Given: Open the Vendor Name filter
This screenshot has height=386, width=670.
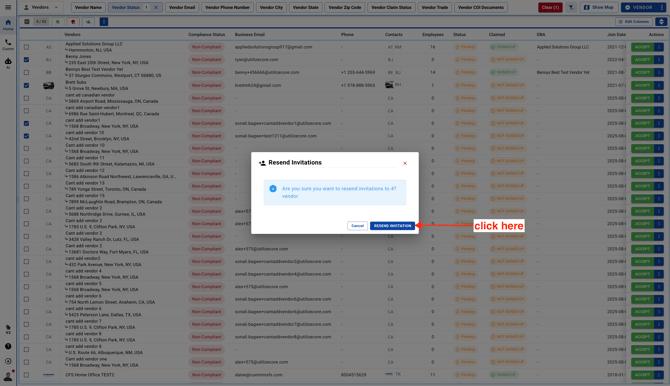Looking at the screenshot, I should coord(88,7).
